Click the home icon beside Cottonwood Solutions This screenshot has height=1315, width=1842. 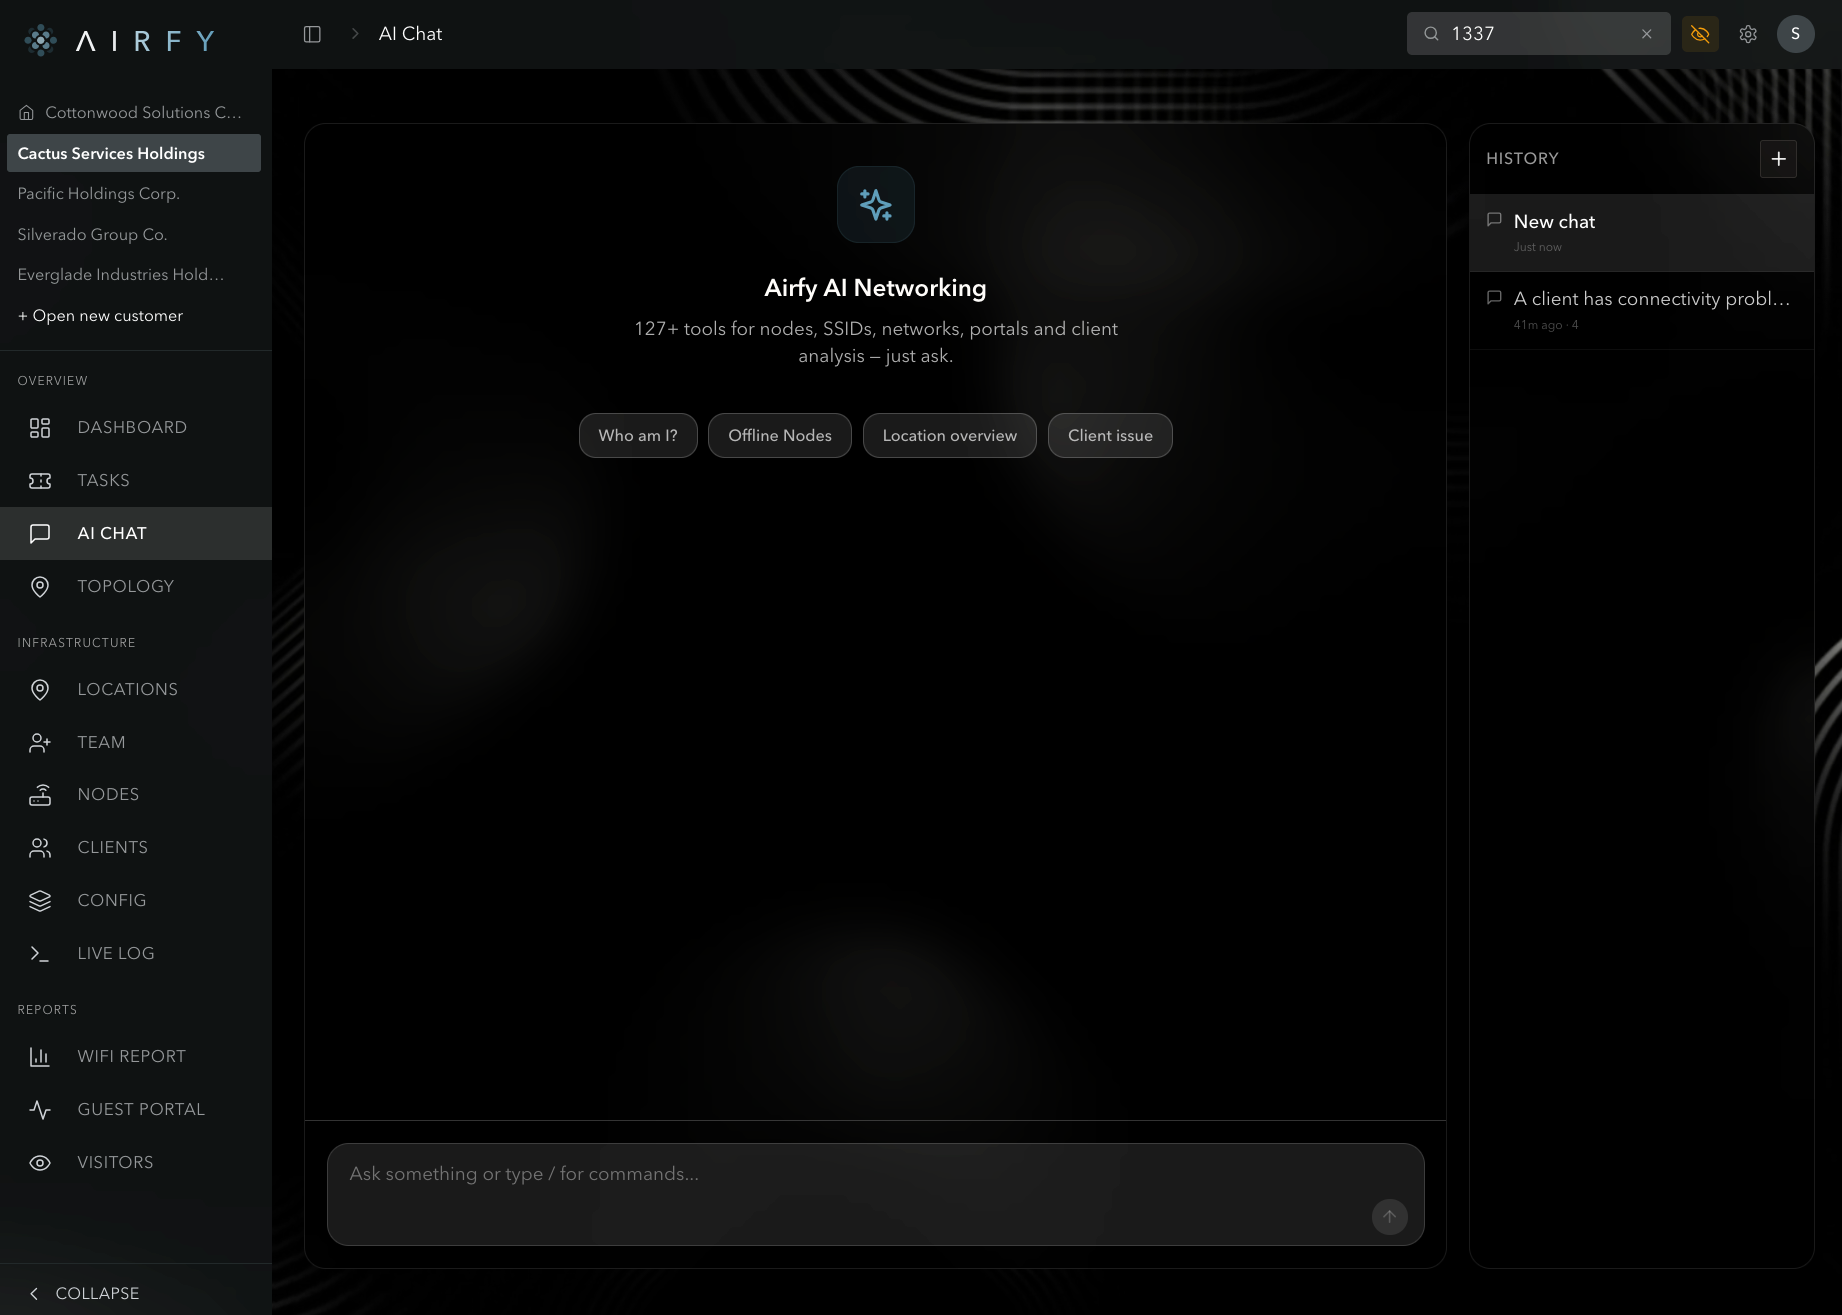(x=27, y=113)
